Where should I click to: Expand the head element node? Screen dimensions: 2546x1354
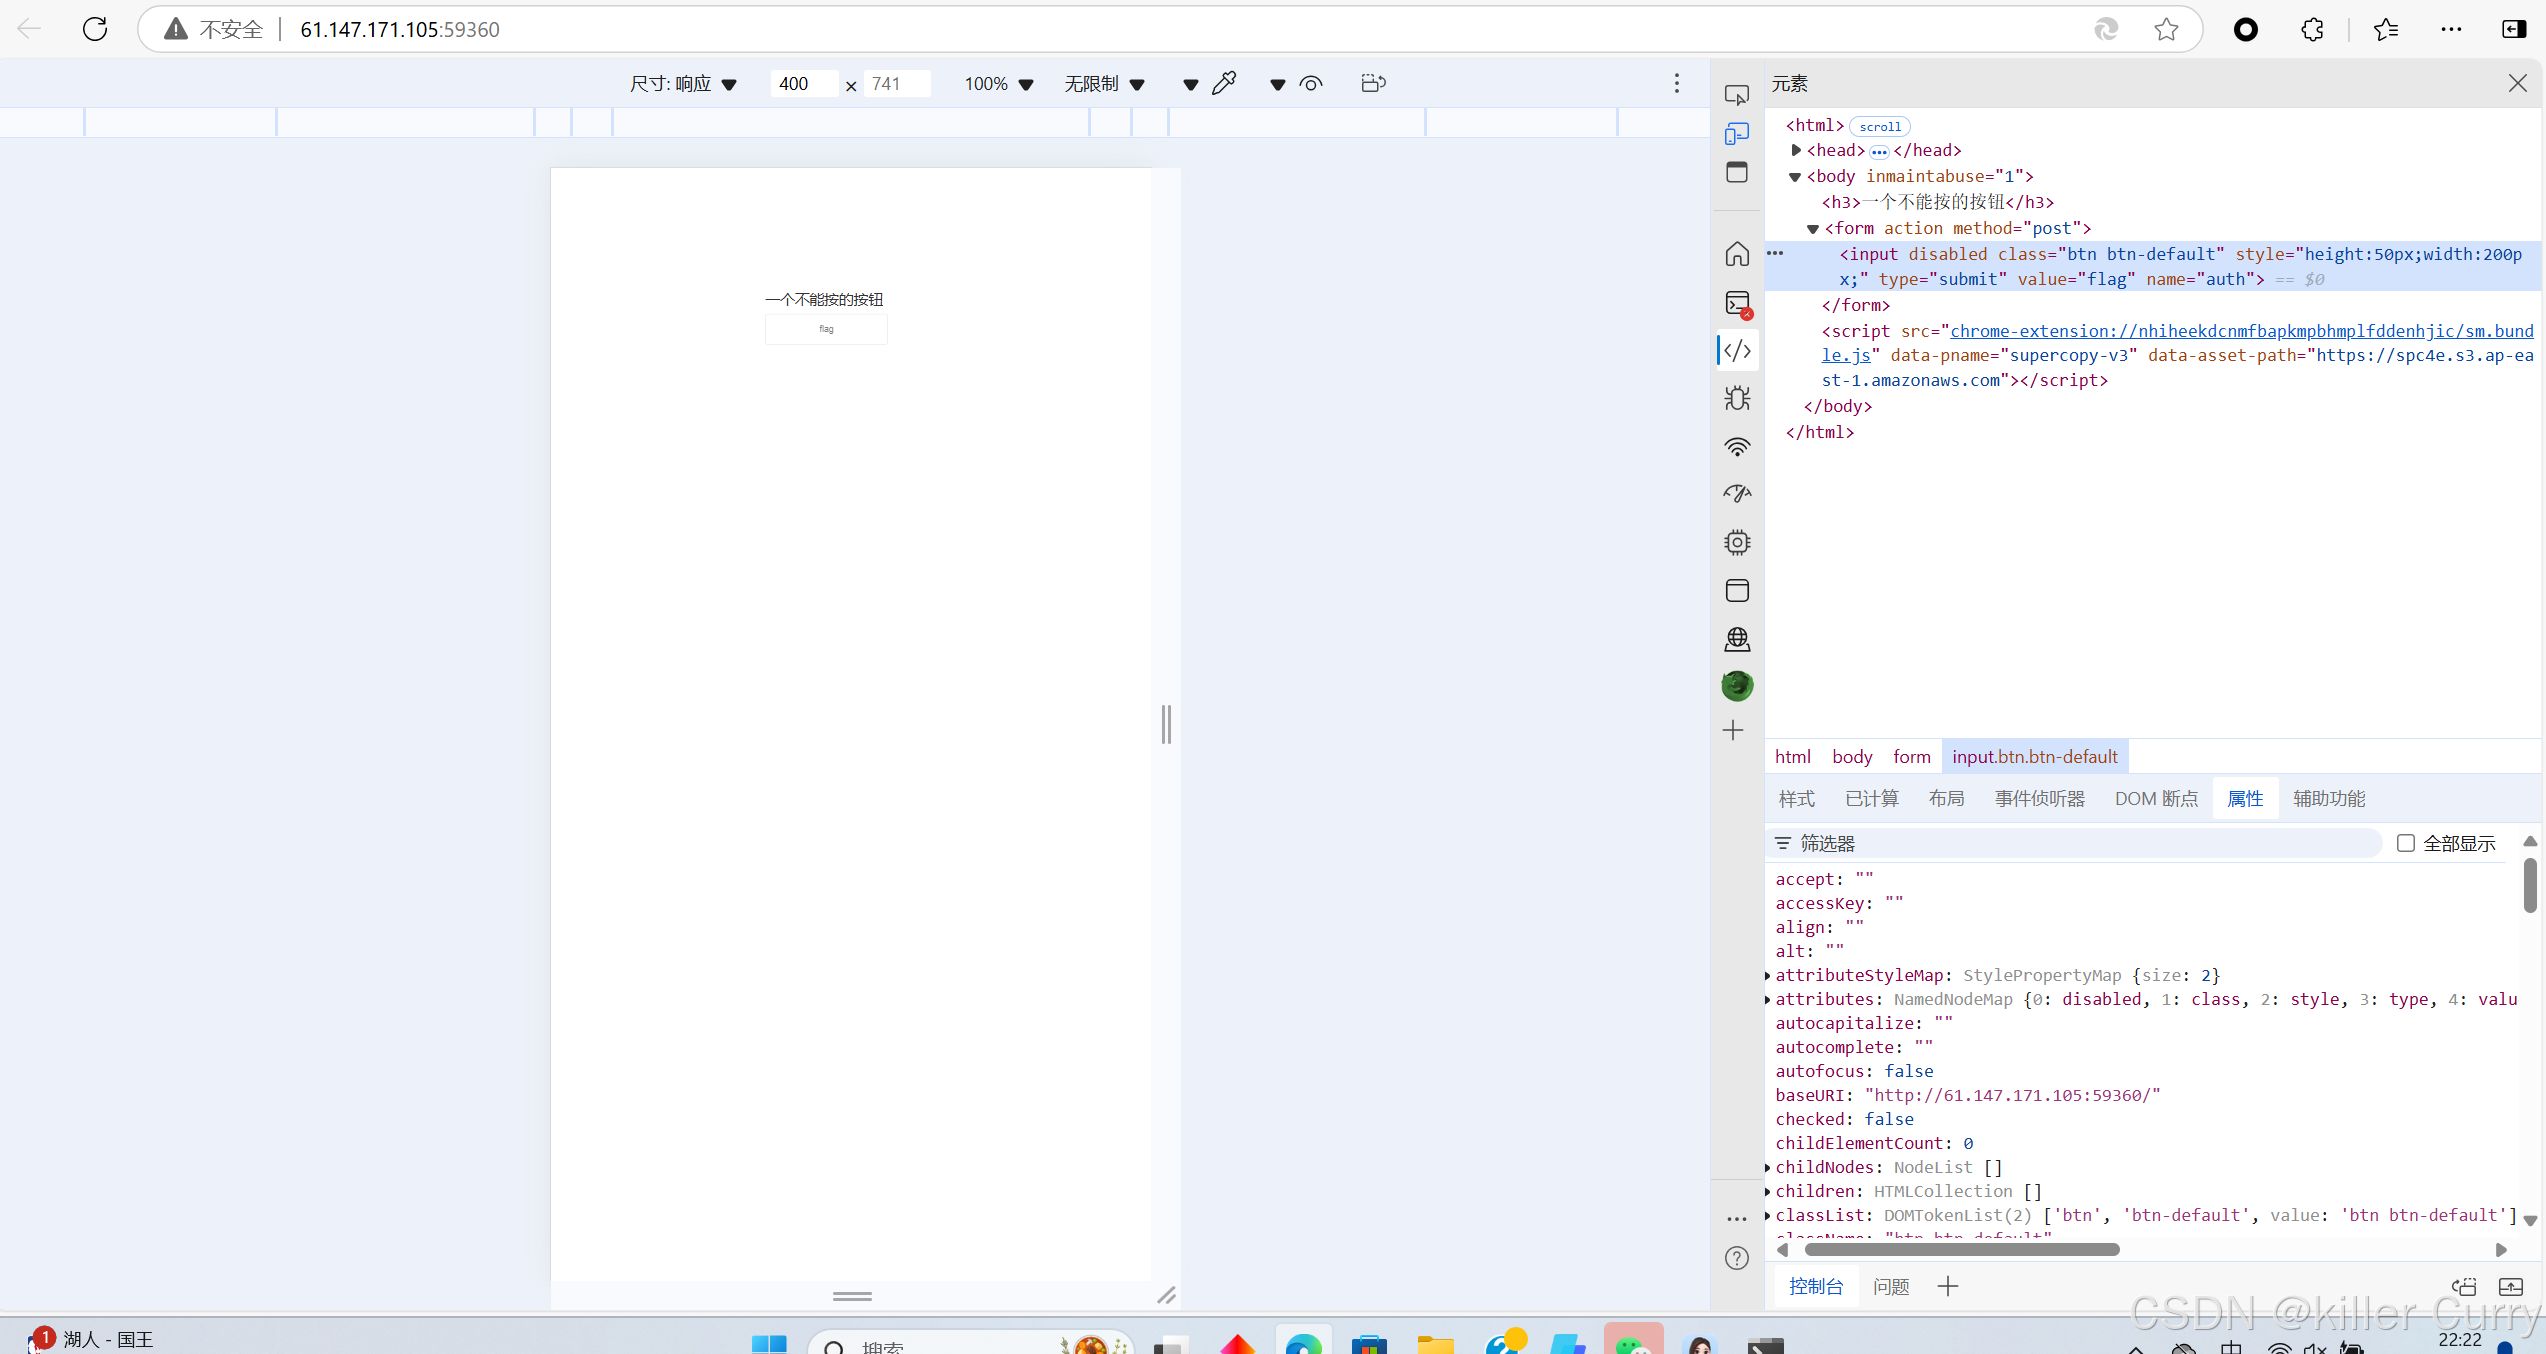[x=1796, y=150]
